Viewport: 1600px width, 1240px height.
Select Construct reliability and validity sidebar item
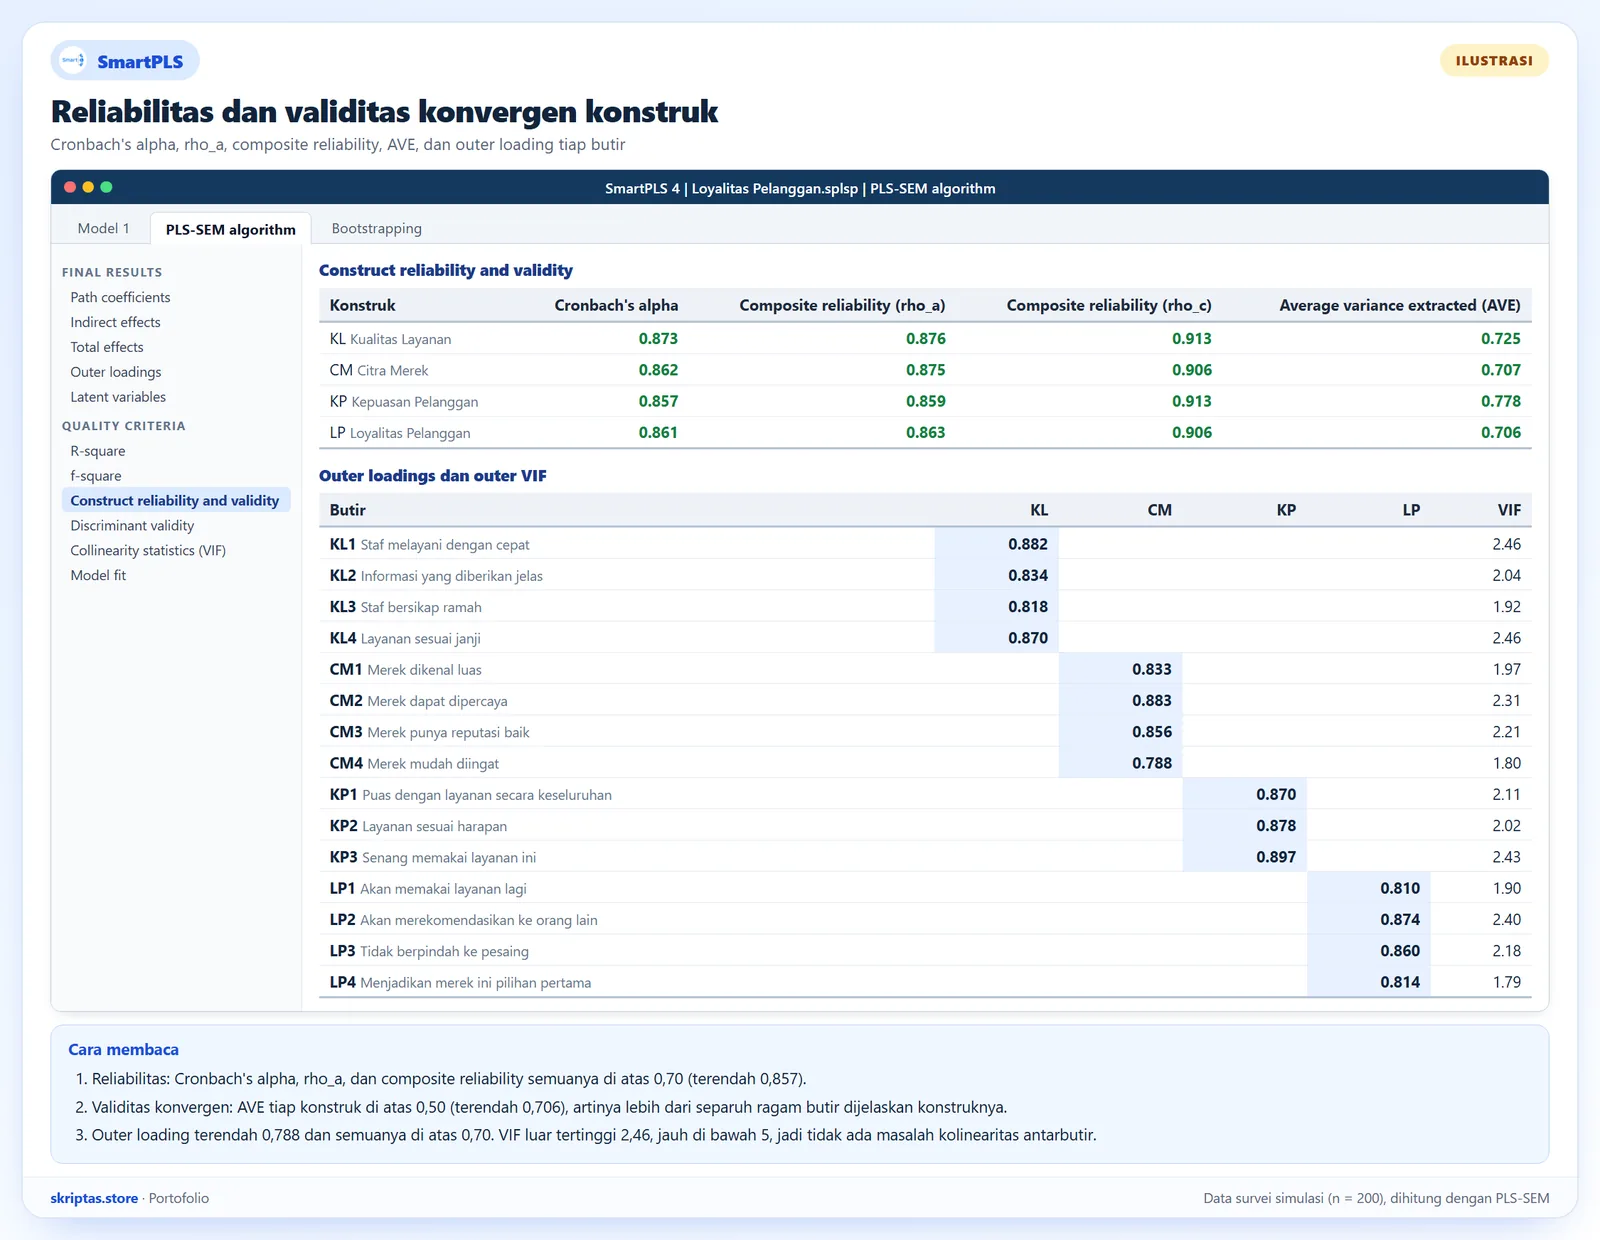(x=176, y=500)
